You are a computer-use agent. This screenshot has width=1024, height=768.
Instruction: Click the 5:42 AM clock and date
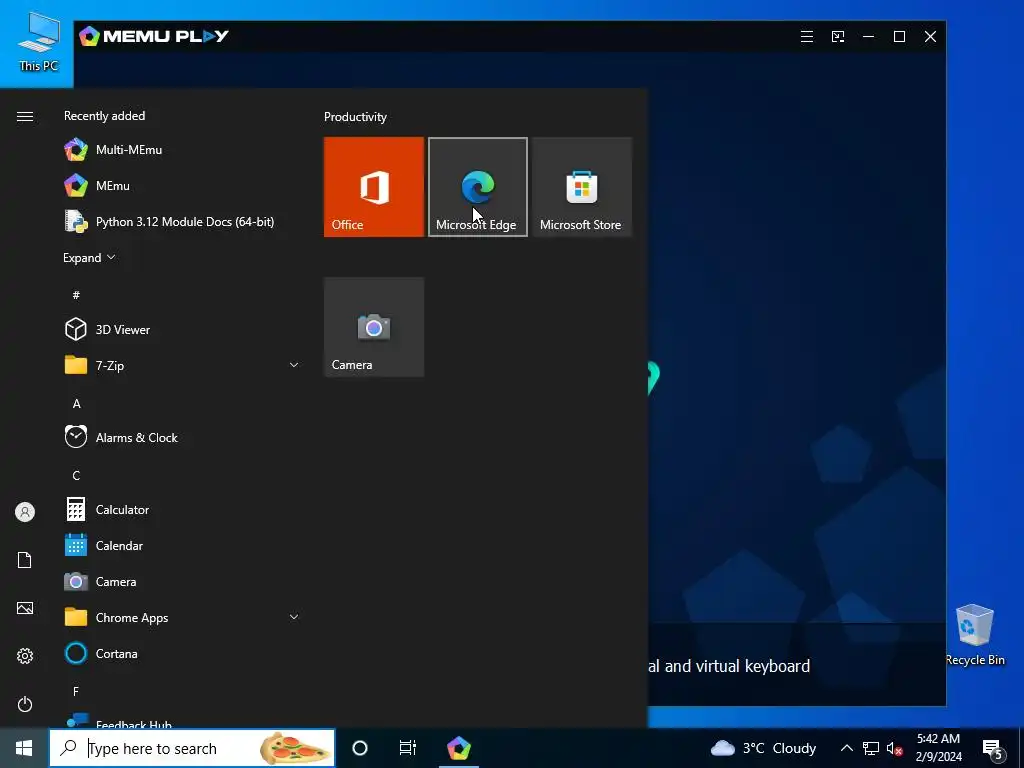click(x=938, y=748)
